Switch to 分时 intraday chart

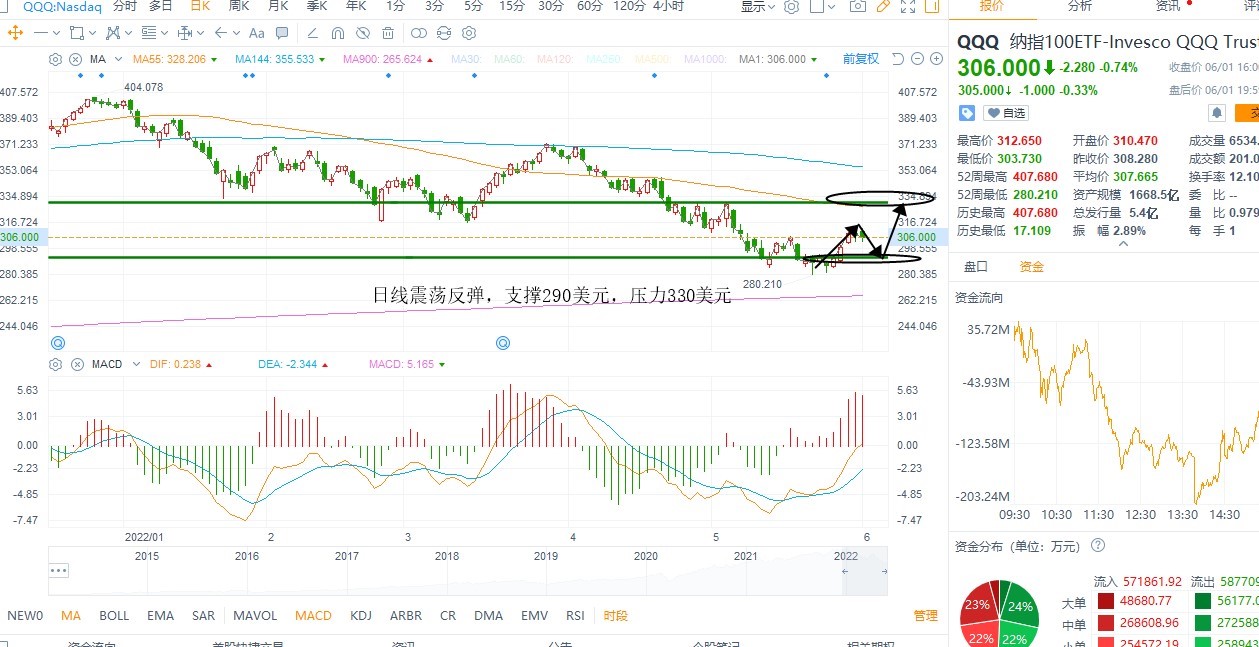click(125, 6)
